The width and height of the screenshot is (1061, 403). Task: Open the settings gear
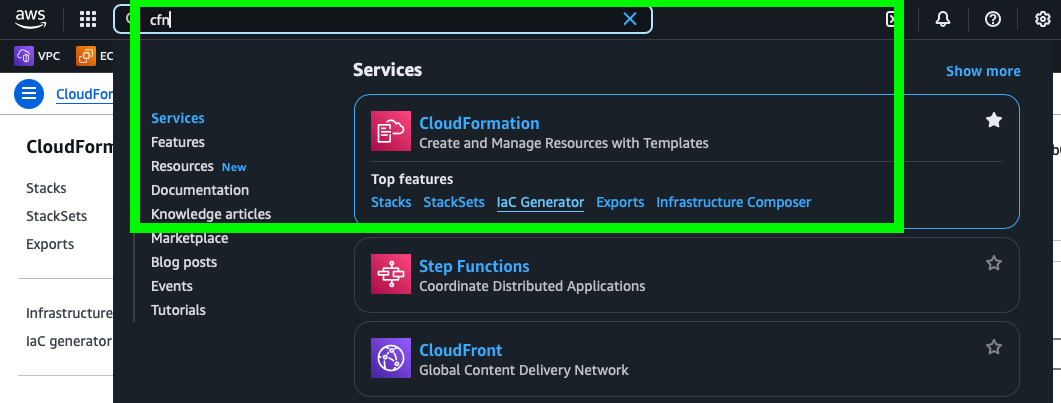point(1043,20)
